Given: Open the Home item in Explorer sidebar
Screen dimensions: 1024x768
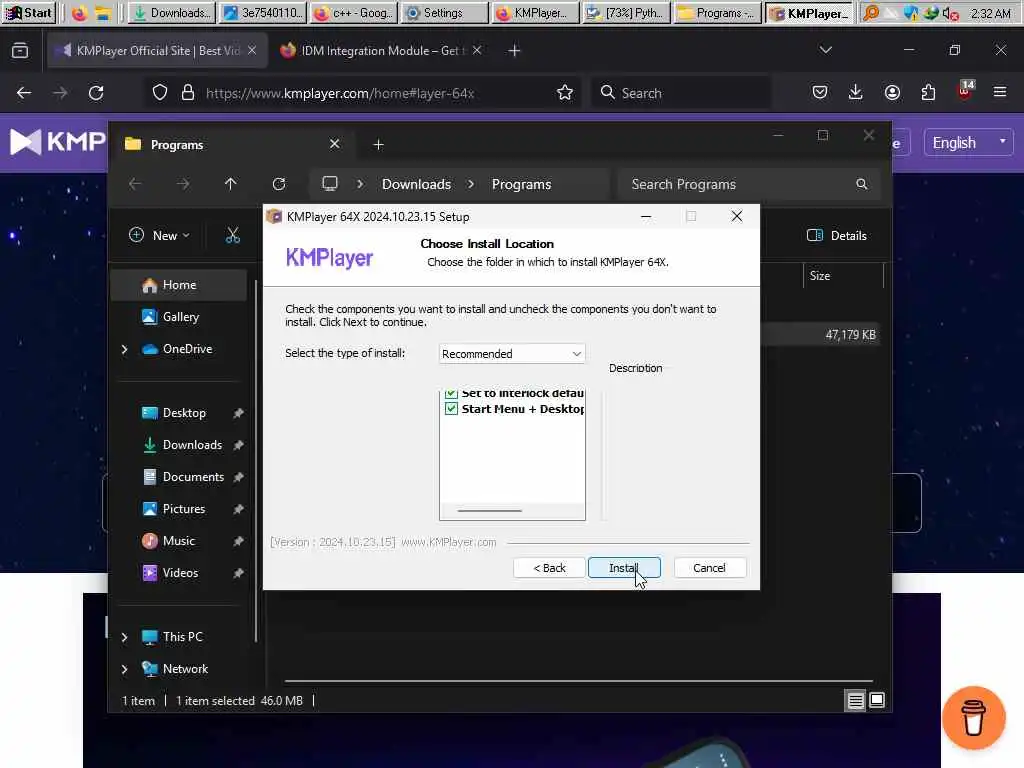Looking at the screenshot, I should coord(179,285).
